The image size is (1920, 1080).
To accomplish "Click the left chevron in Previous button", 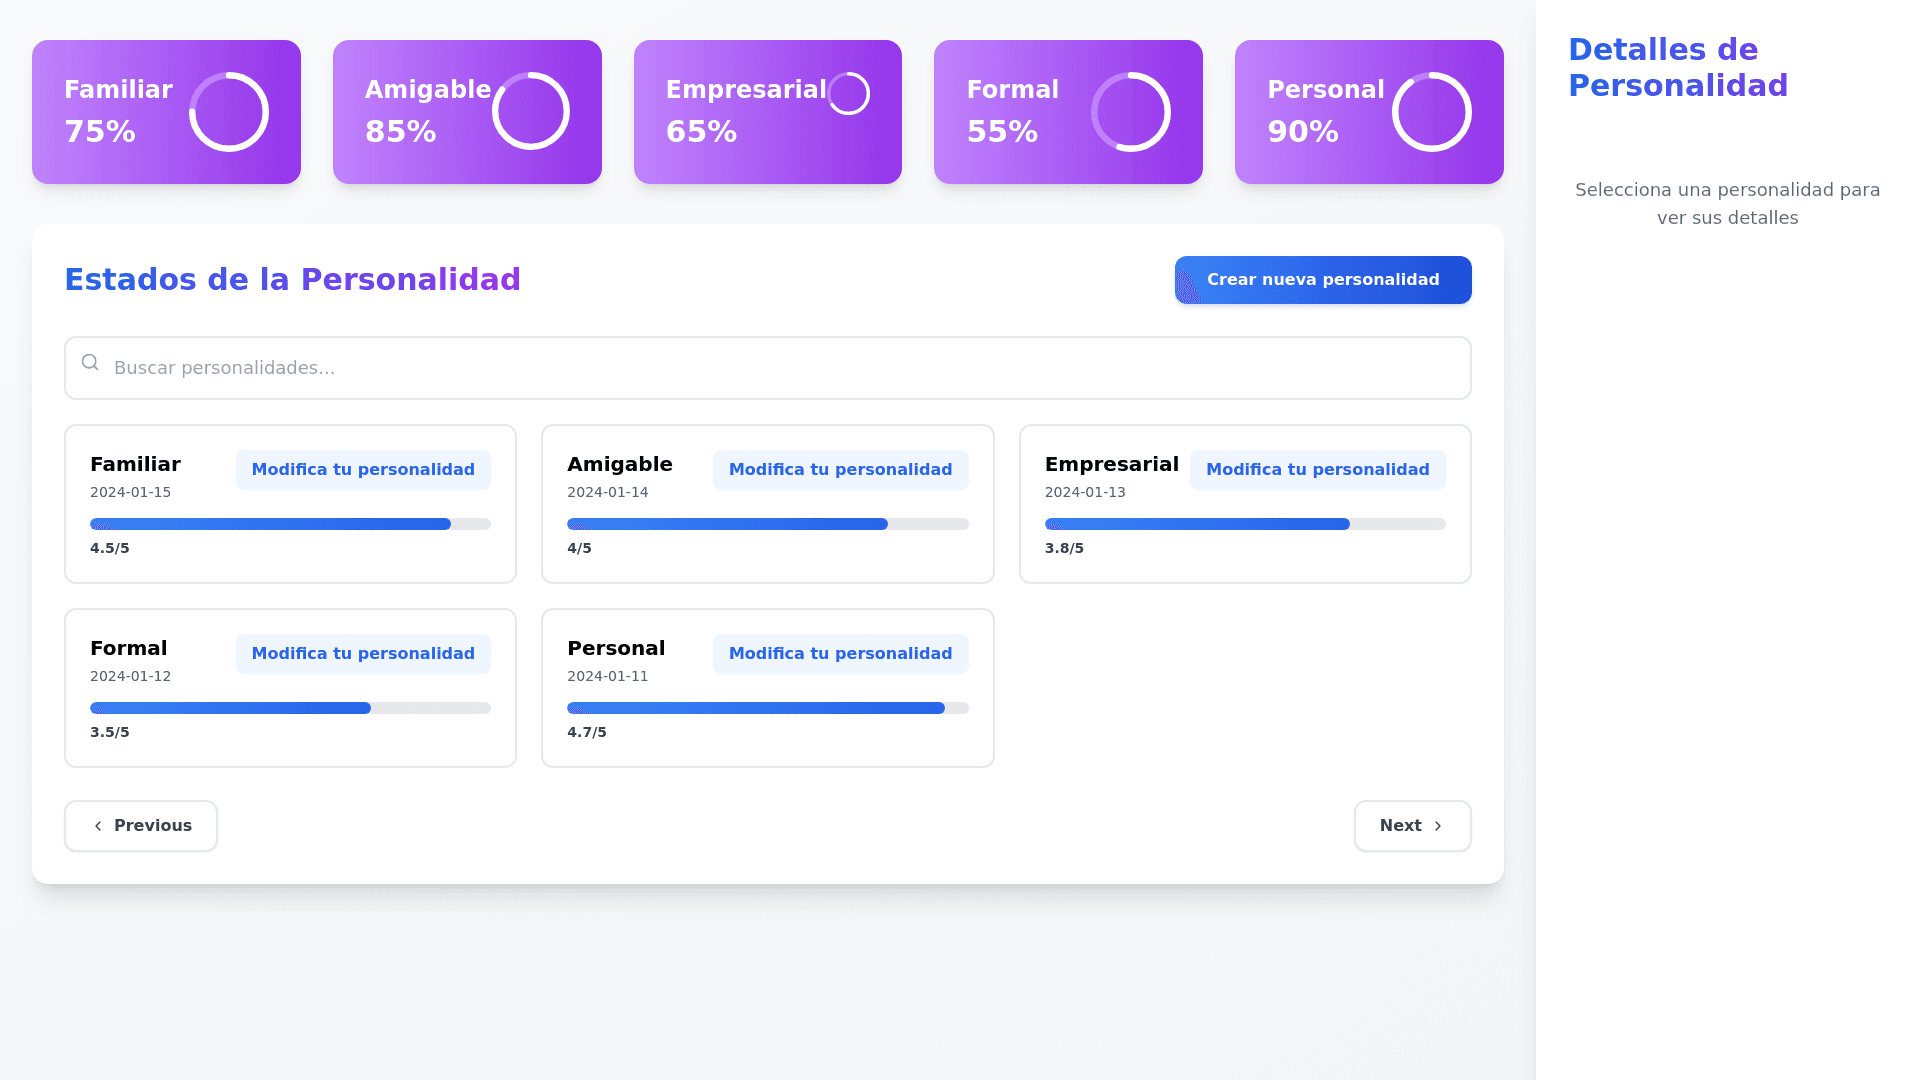I will pos(98,826).
